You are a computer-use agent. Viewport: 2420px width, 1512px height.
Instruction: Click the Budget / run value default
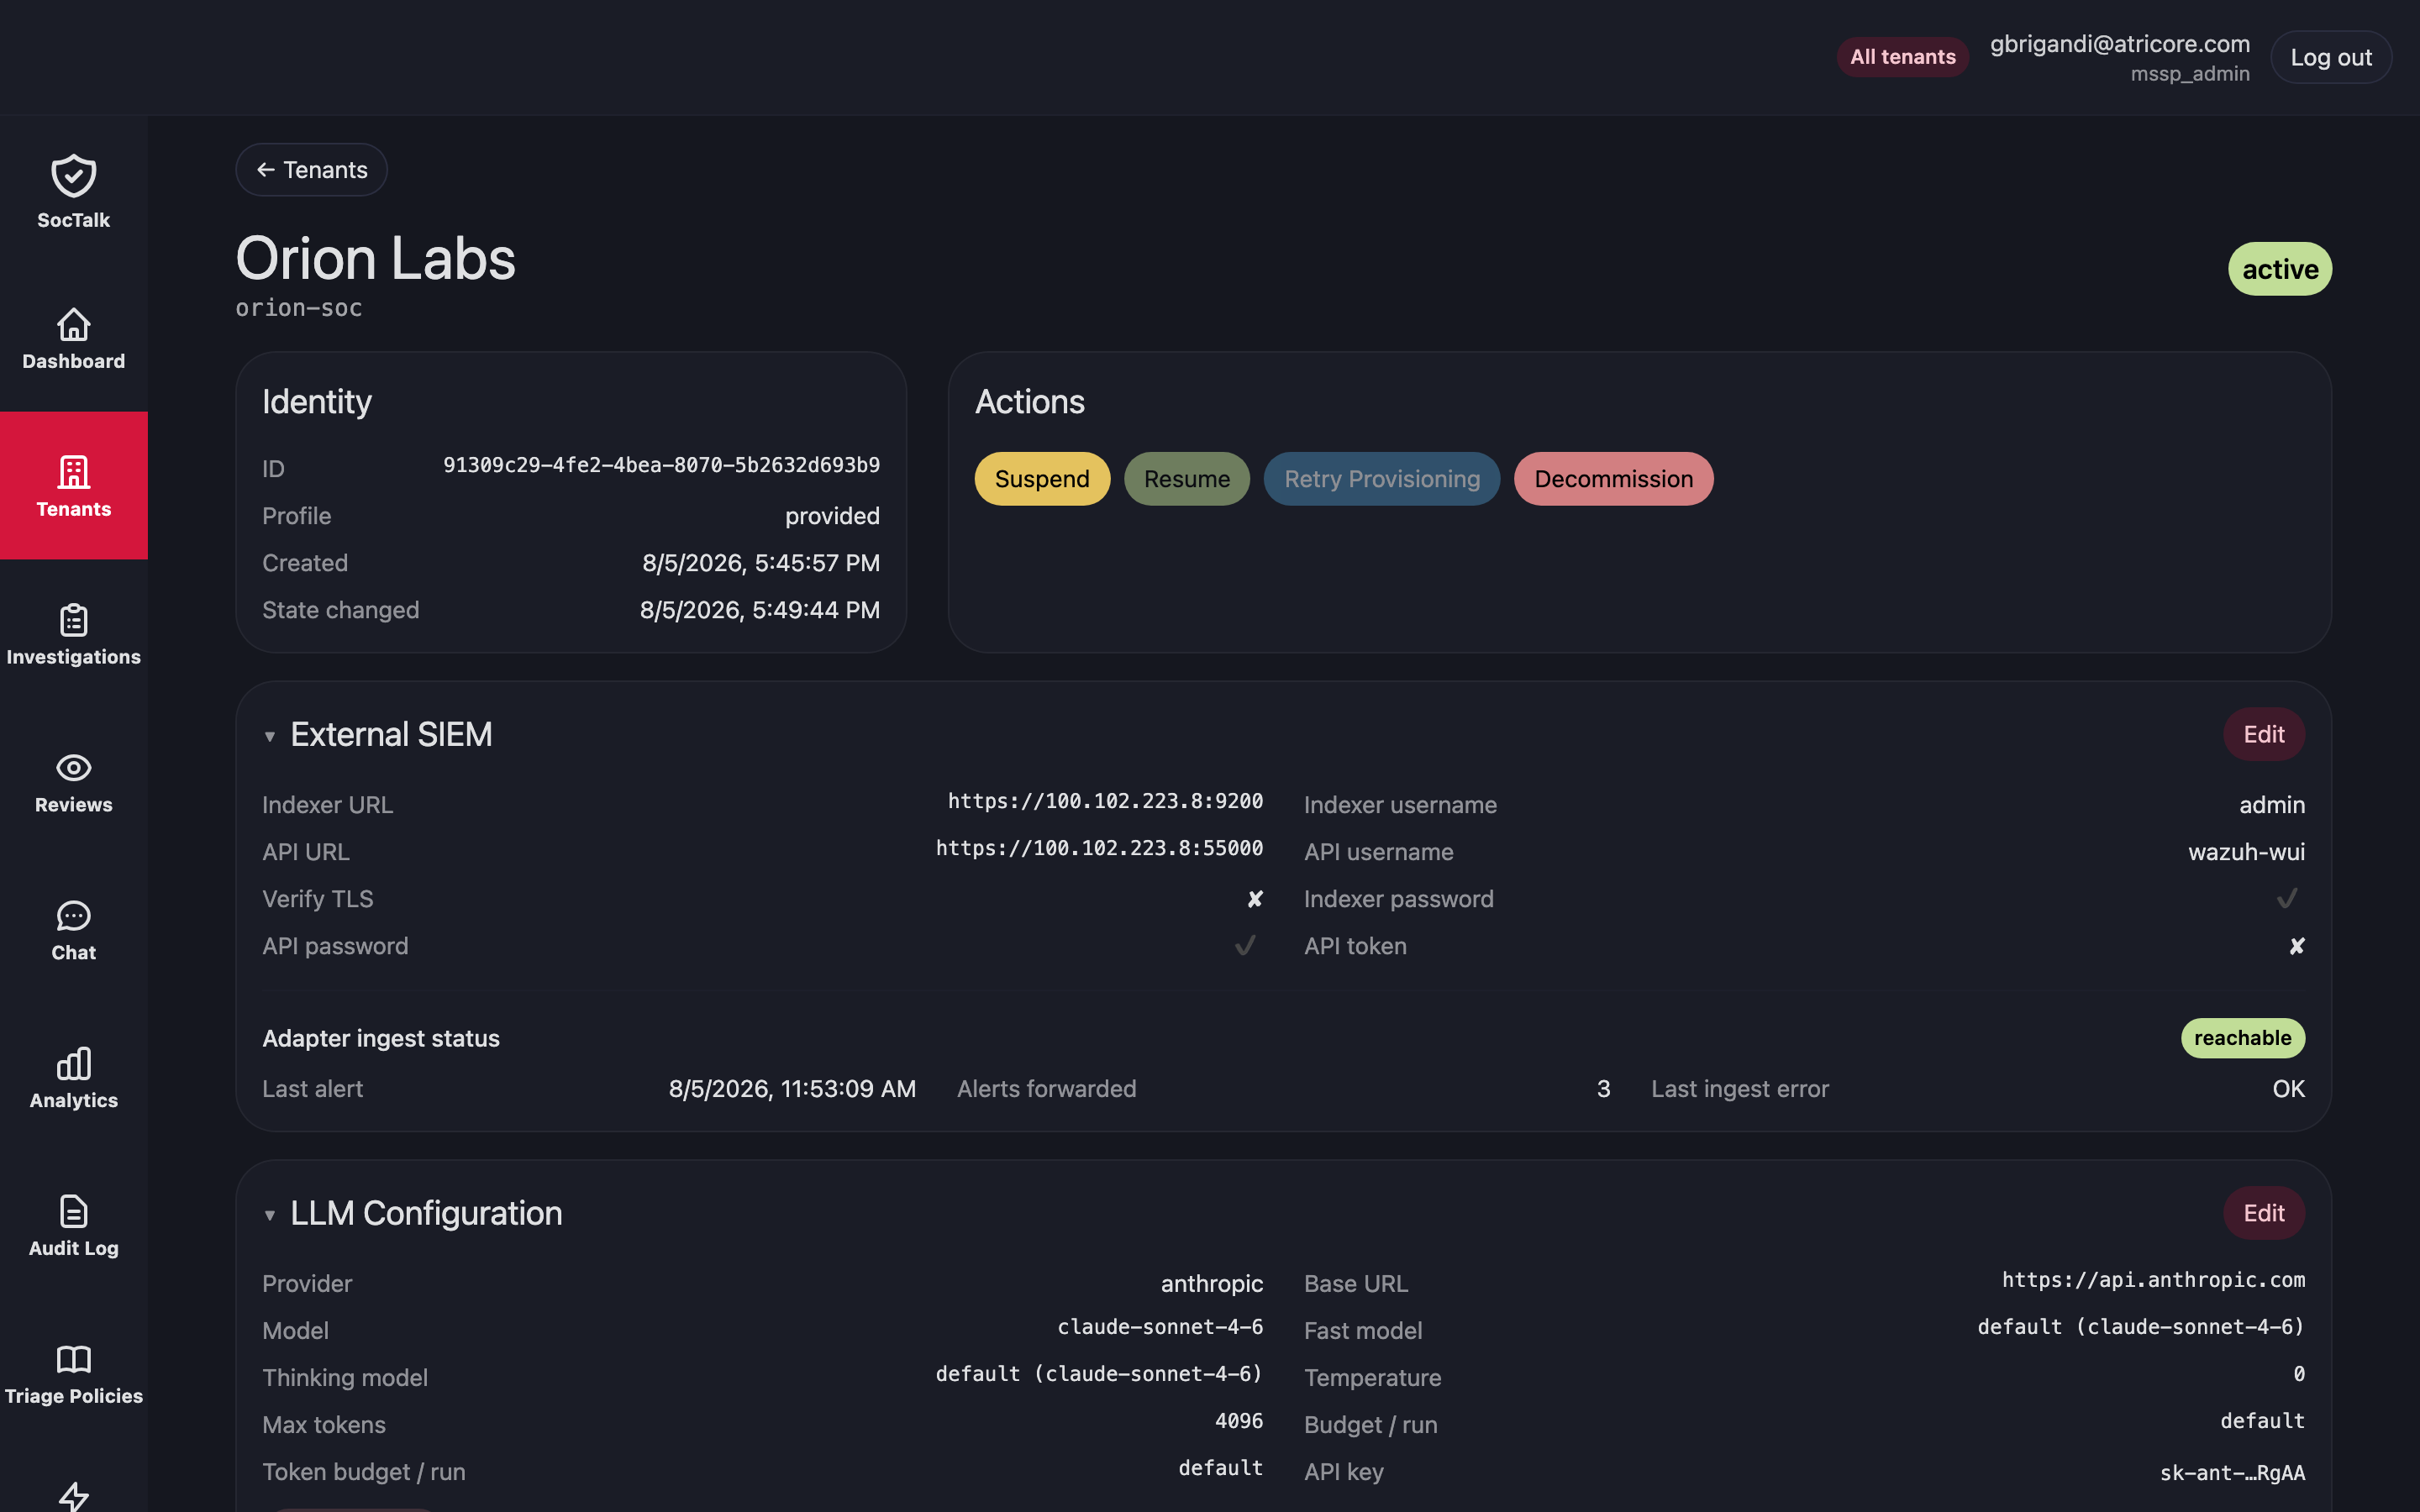[2262, 1421]
